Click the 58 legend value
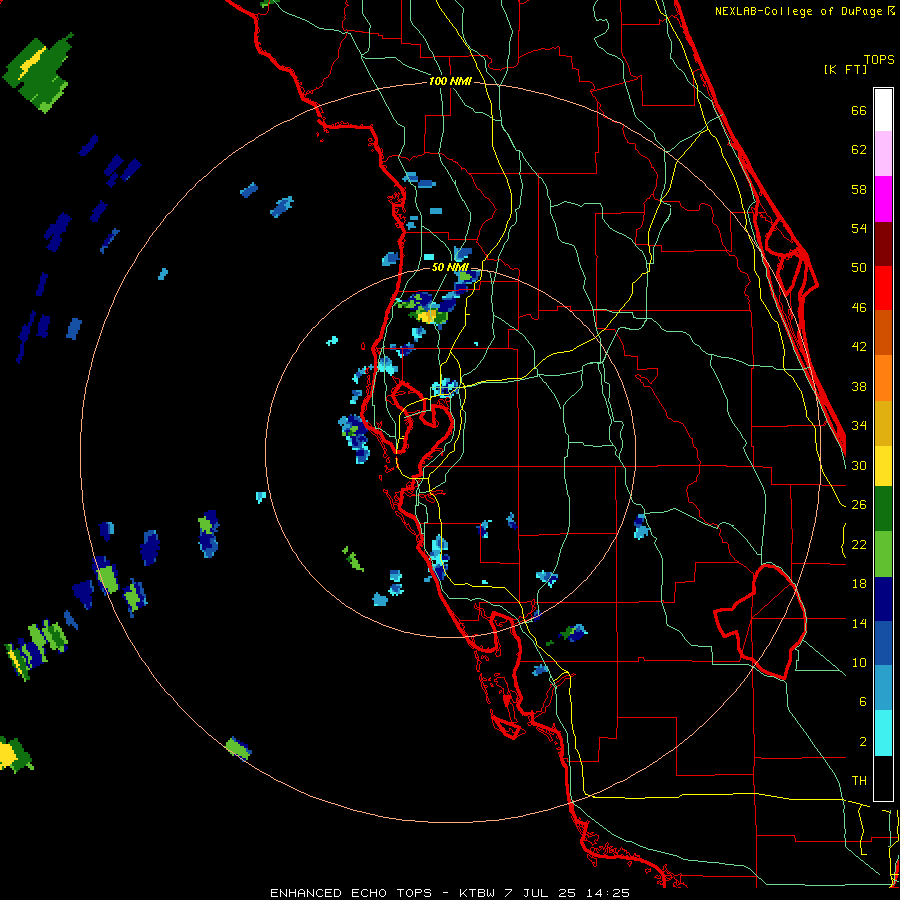 coord(859,189)
